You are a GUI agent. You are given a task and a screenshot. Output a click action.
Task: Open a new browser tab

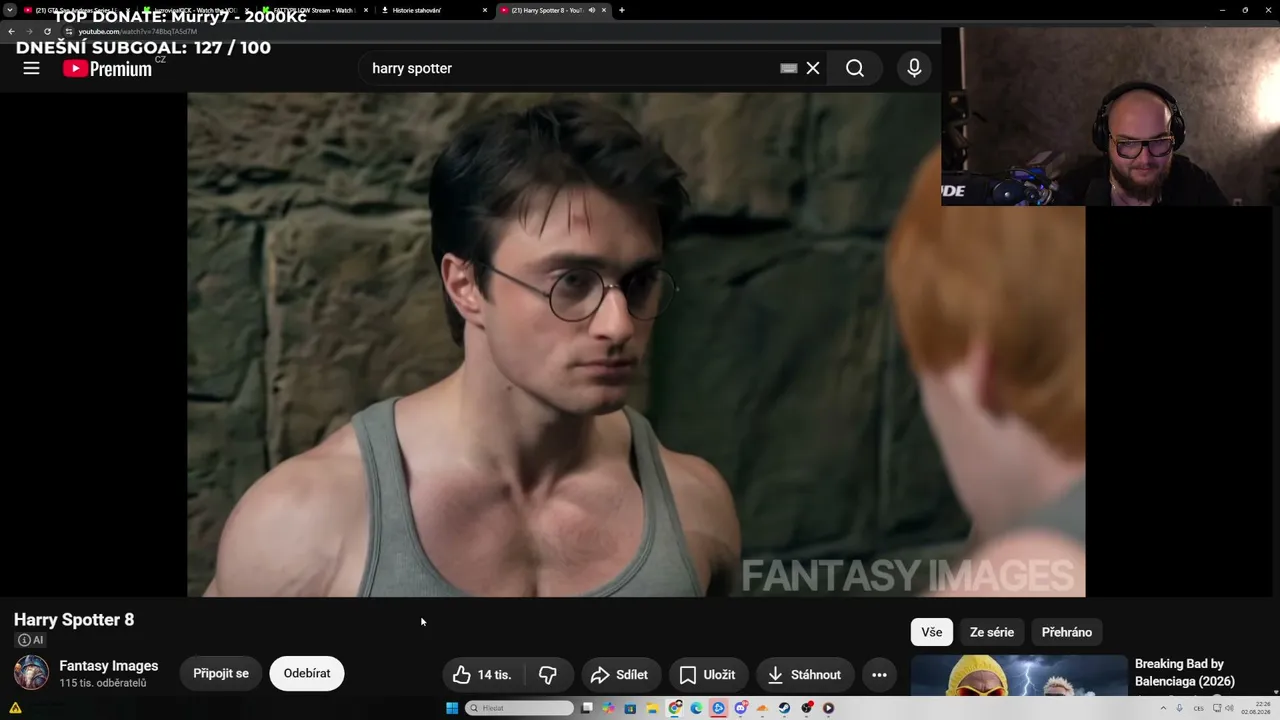622,10
